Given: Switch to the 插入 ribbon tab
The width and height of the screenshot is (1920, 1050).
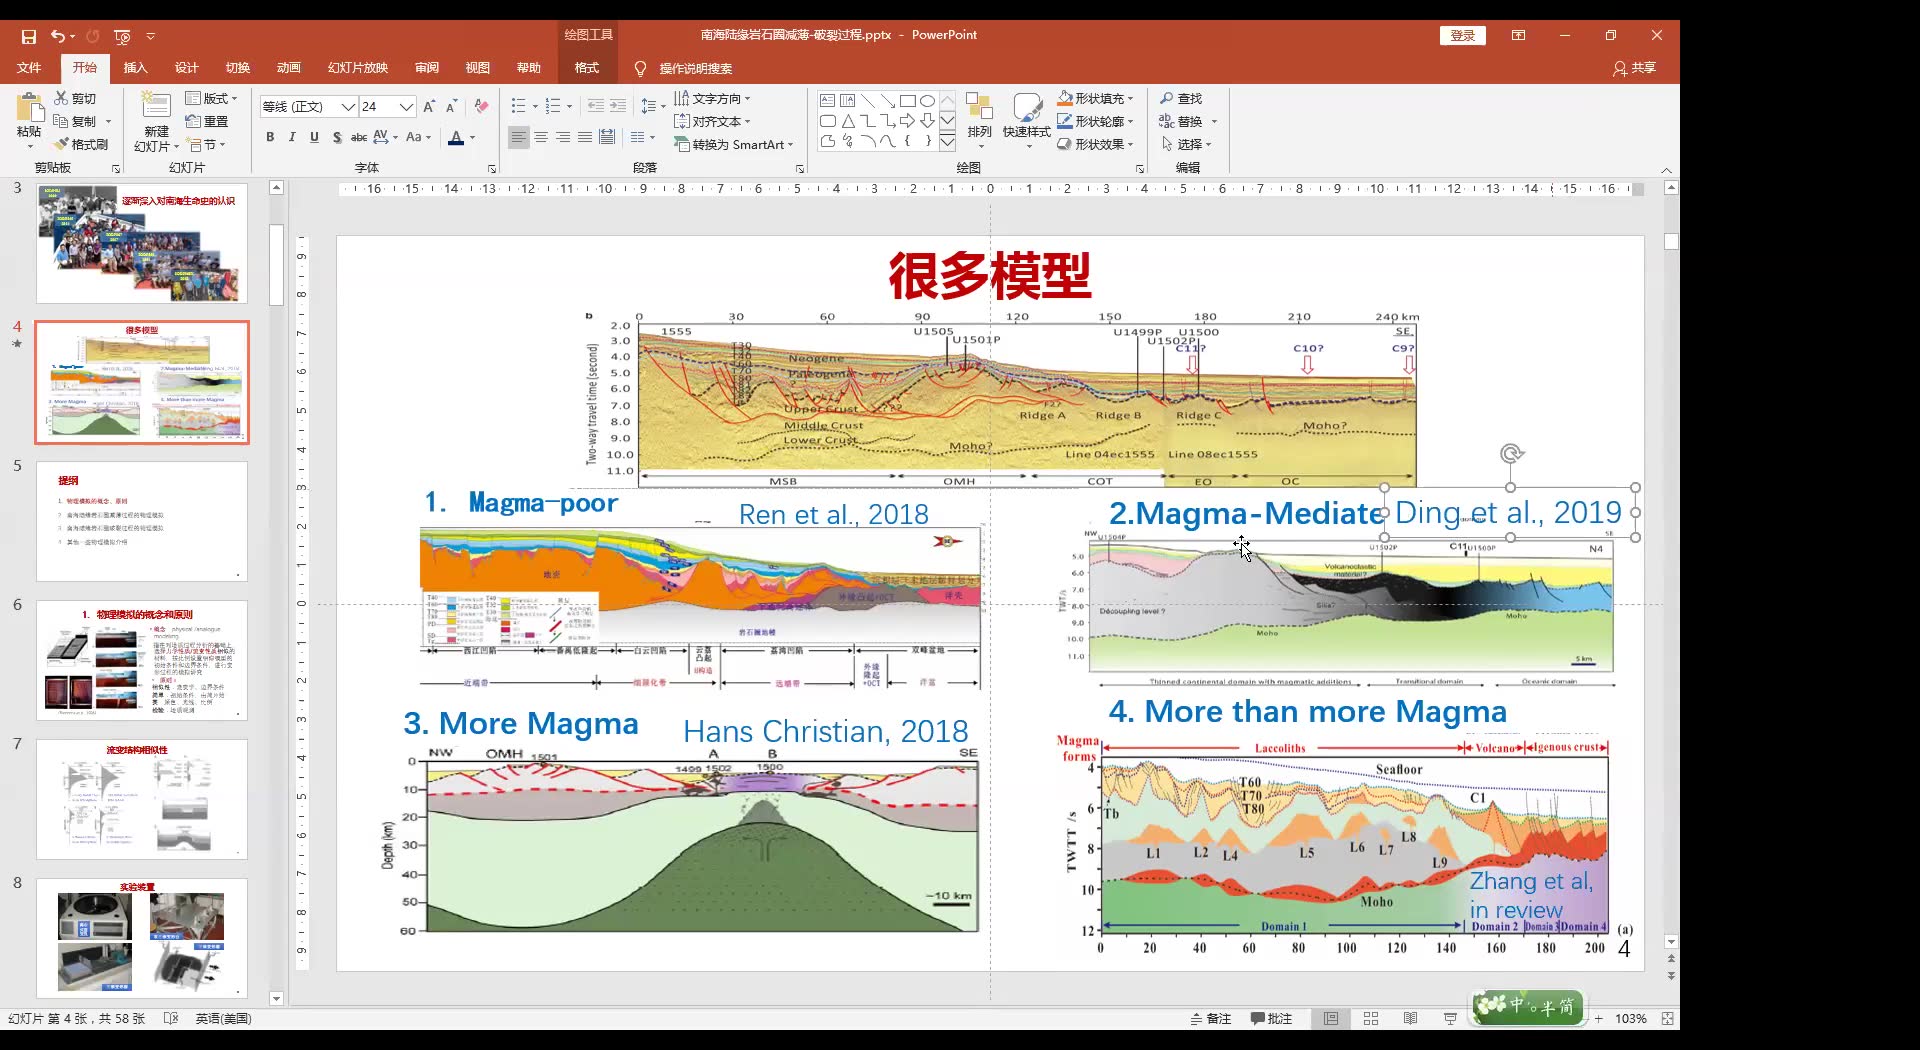Looking at the screenshot, I should [136, 68].
